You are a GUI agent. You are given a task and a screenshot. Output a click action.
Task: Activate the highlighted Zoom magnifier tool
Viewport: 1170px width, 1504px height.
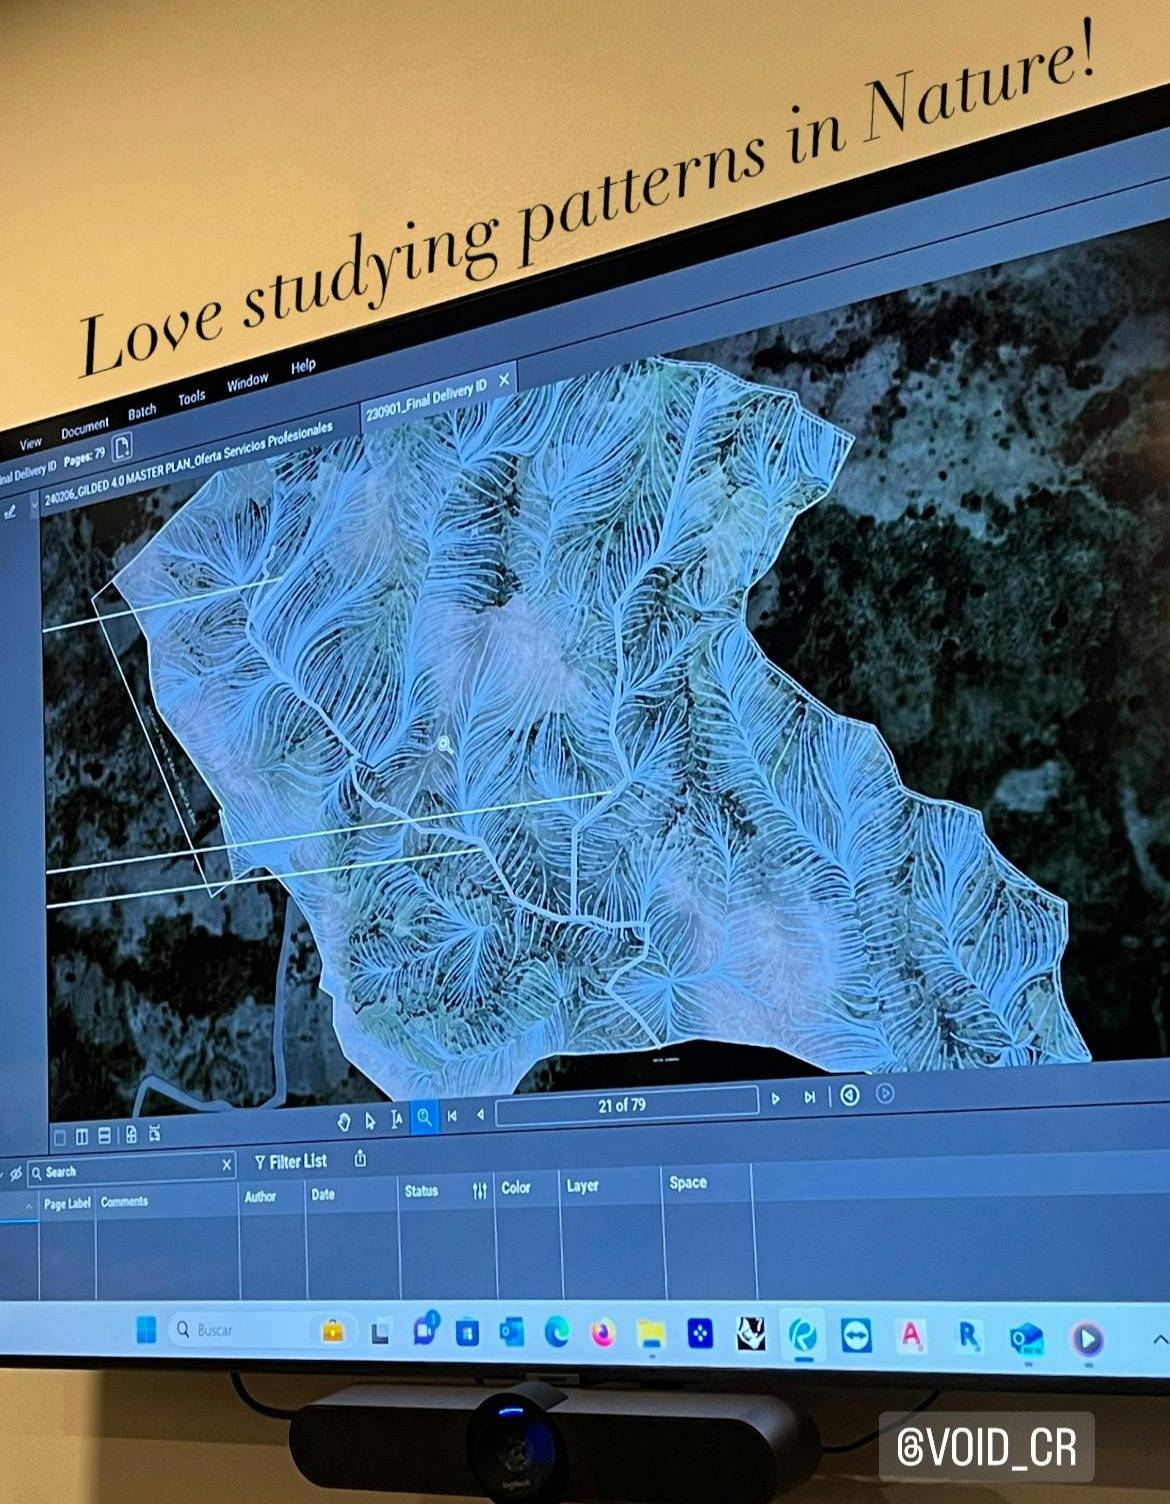click(424, 1117)
